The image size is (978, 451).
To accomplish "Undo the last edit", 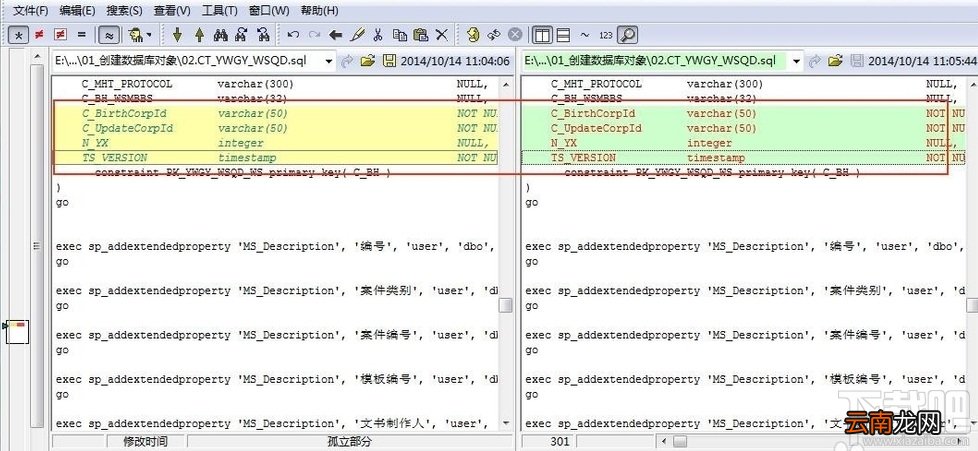I will tap(293, 35).
